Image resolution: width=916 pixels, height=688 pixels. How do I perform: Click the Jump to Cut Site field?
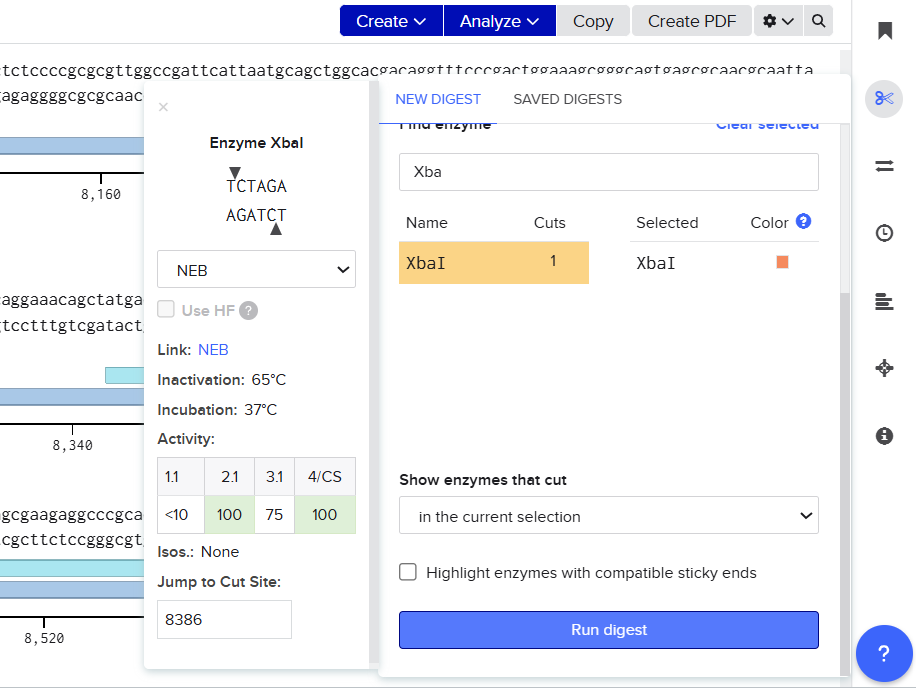pyautogui.click(x=224, y=619)
